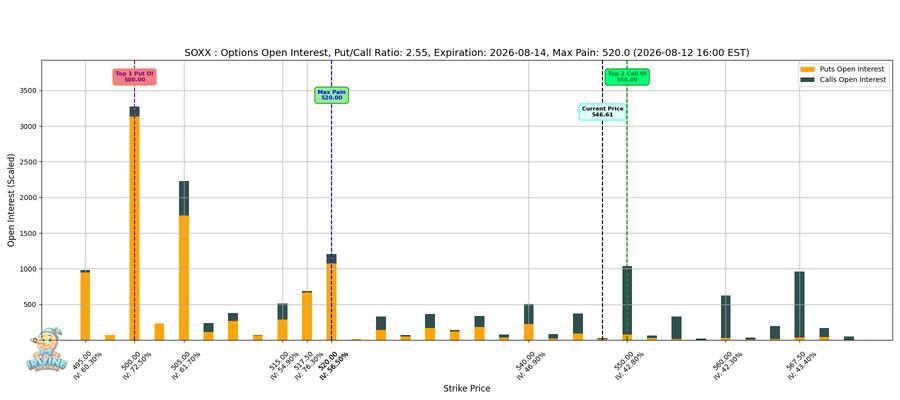The image size is (900, 400).
Task: Click the calls bar at strike 560.00
Action: coord(726,318)
